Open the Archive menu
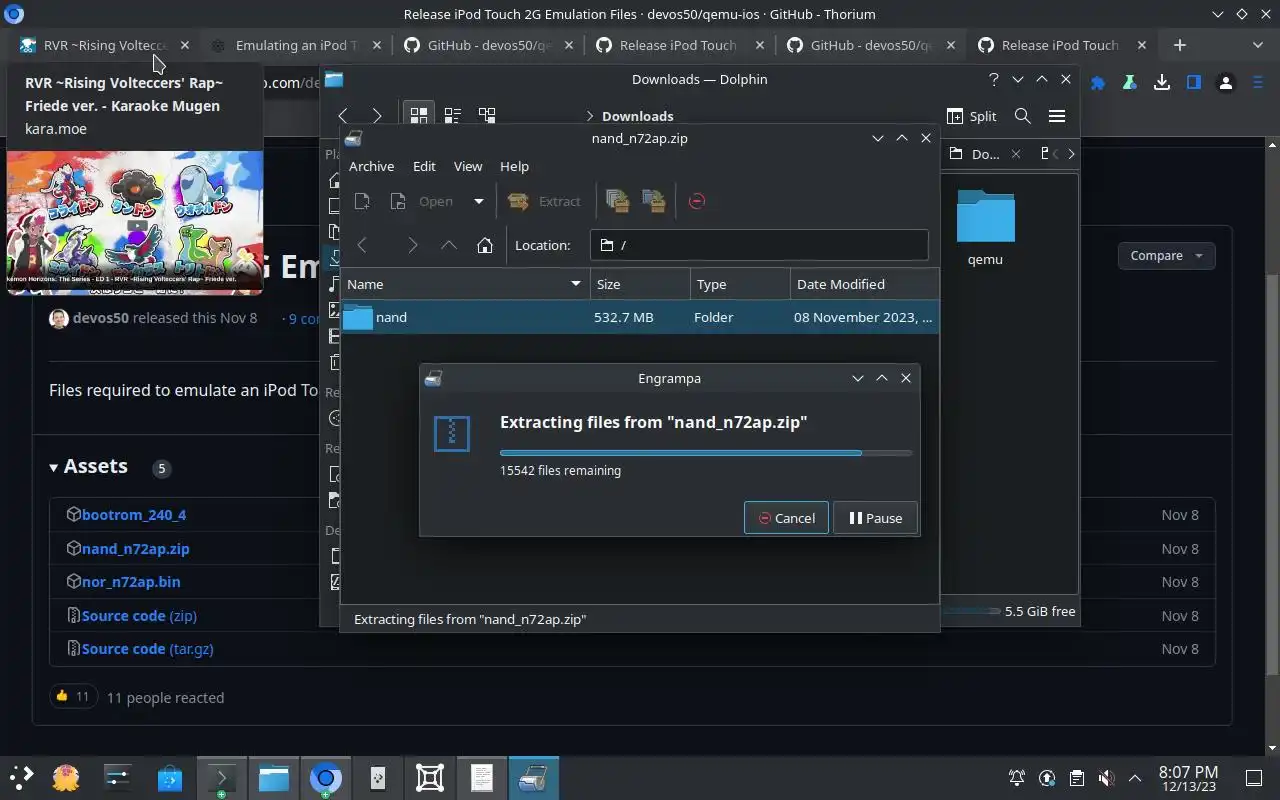 point(371,166)
